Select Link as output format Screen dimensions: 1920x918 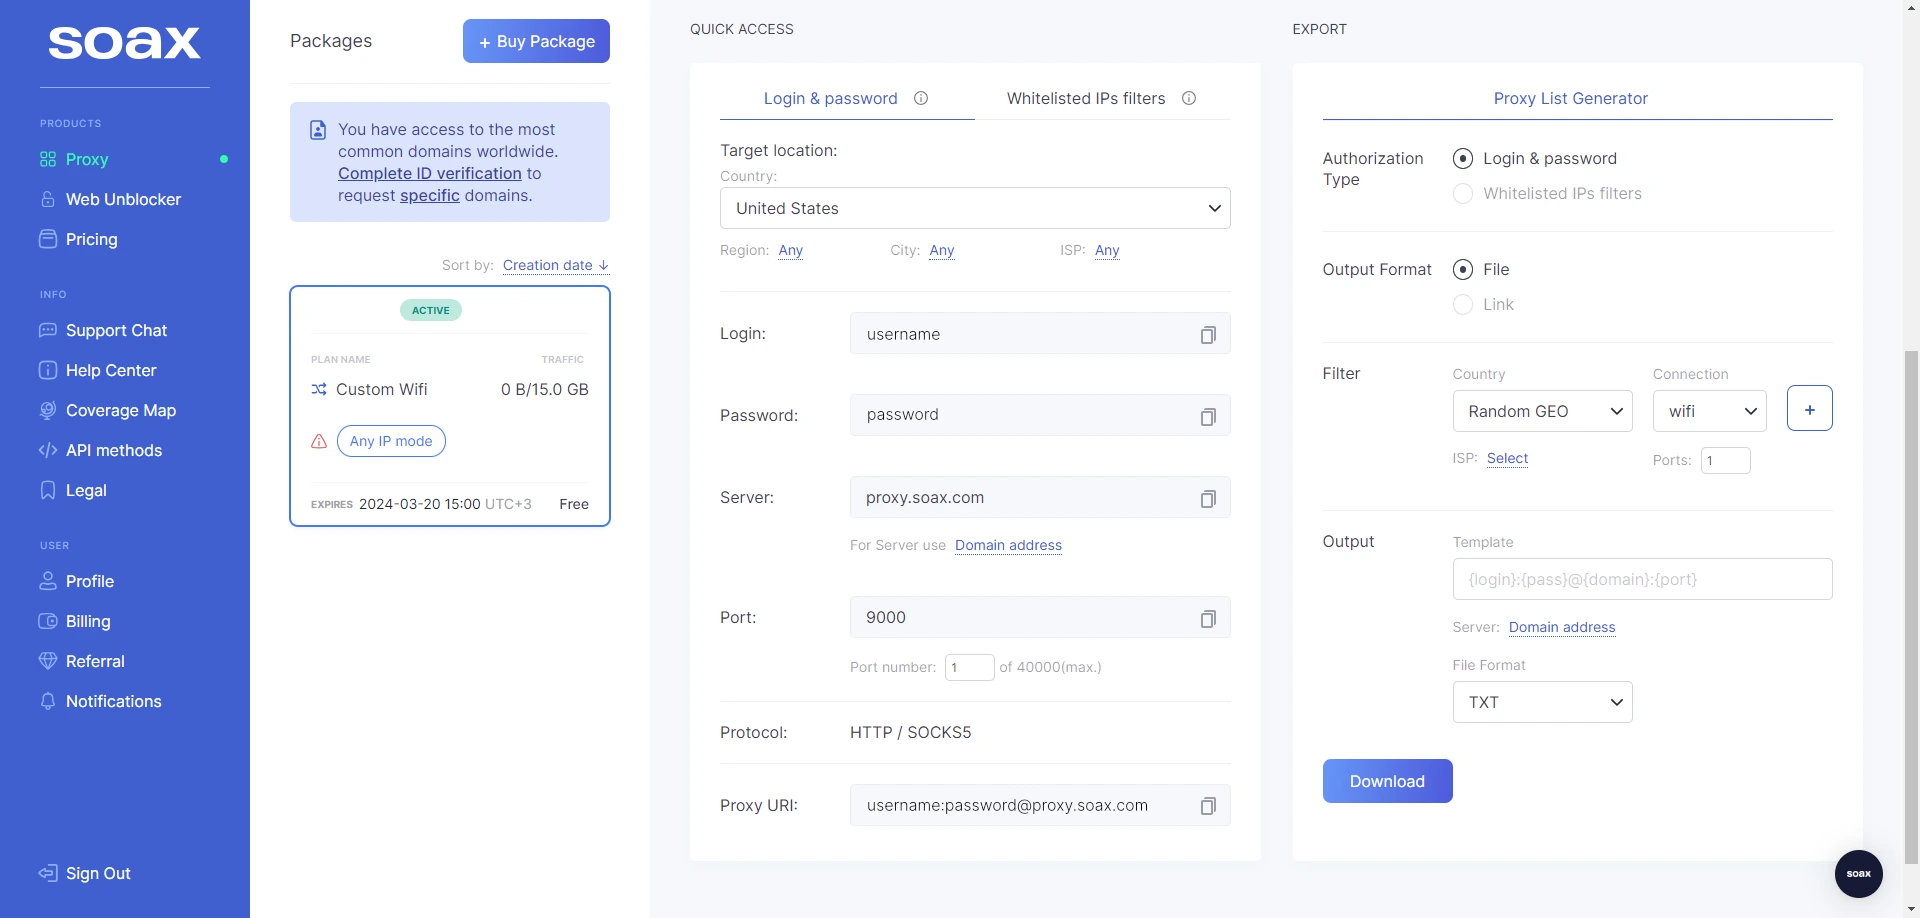1463,305
